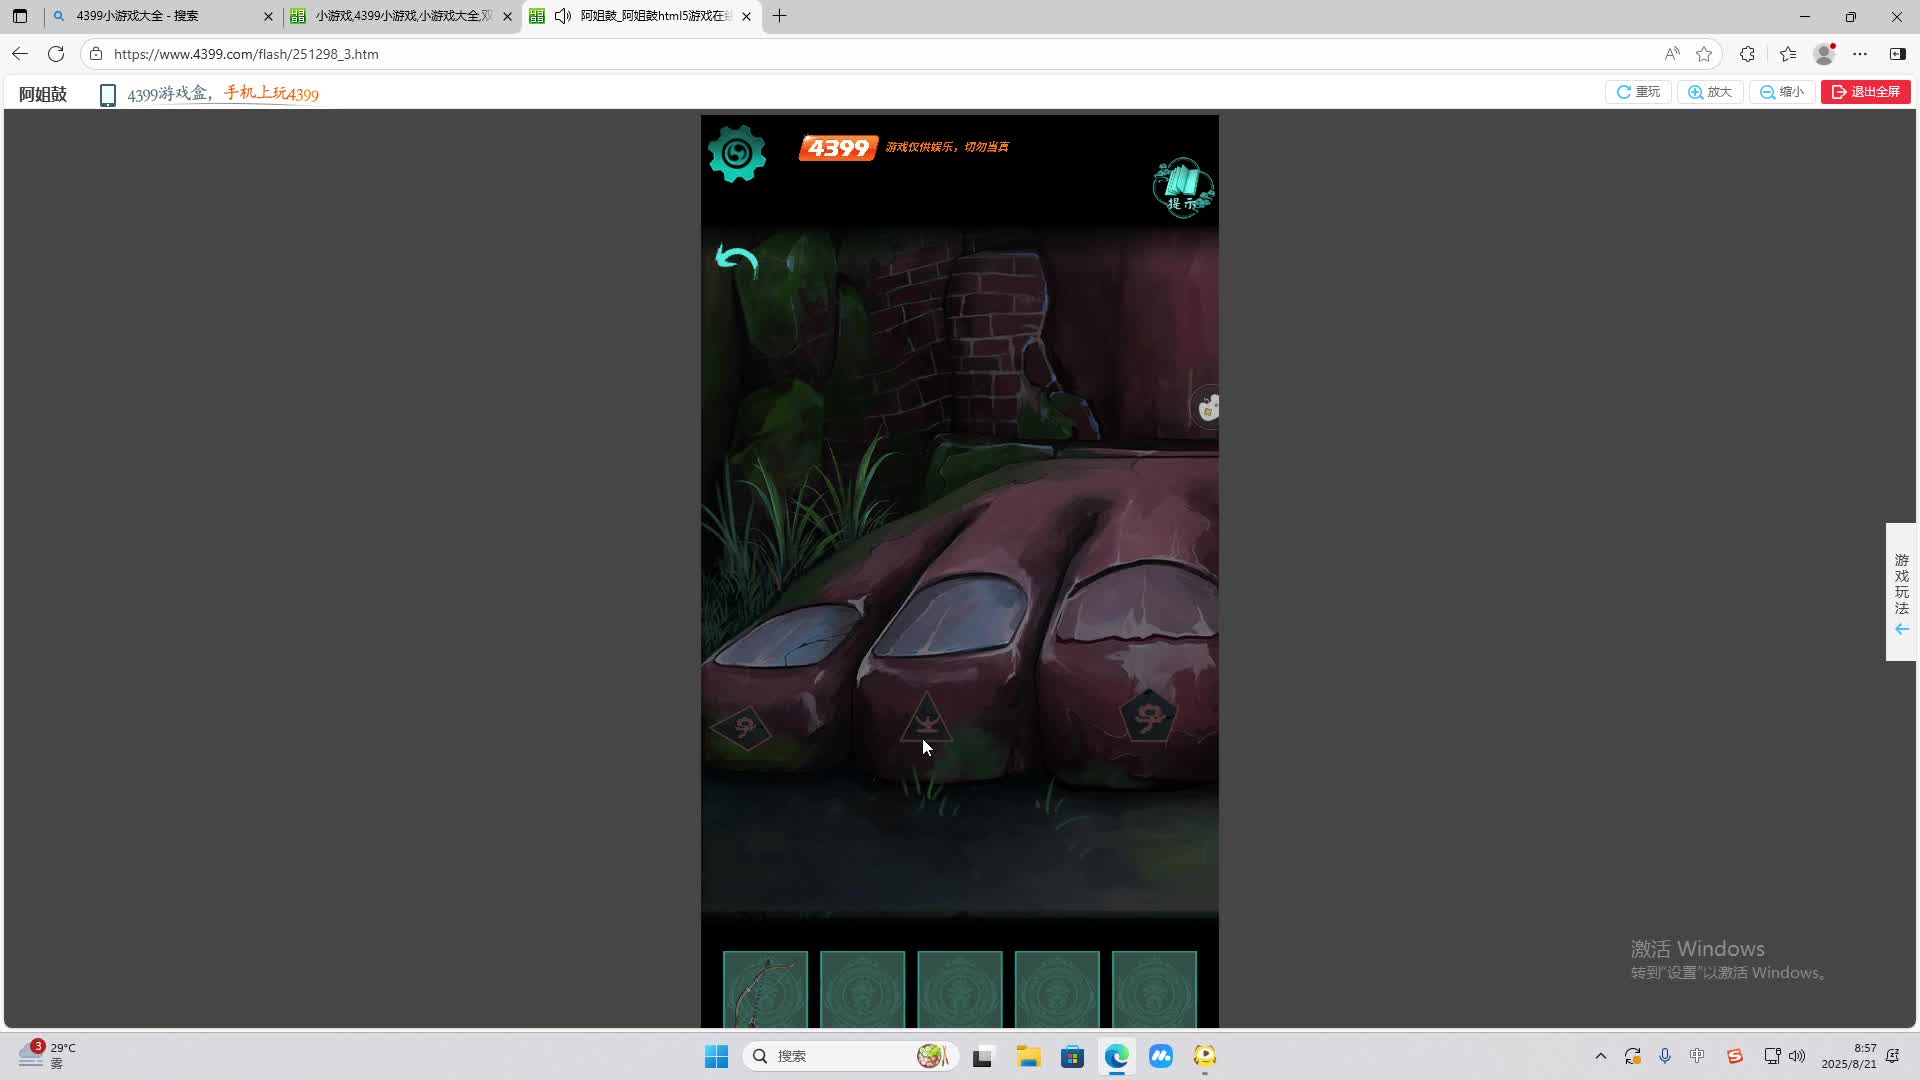This screenshot has width=1920, height=1080.
Task: Show hidden icons in system tray
Action: (1600, 1056)
